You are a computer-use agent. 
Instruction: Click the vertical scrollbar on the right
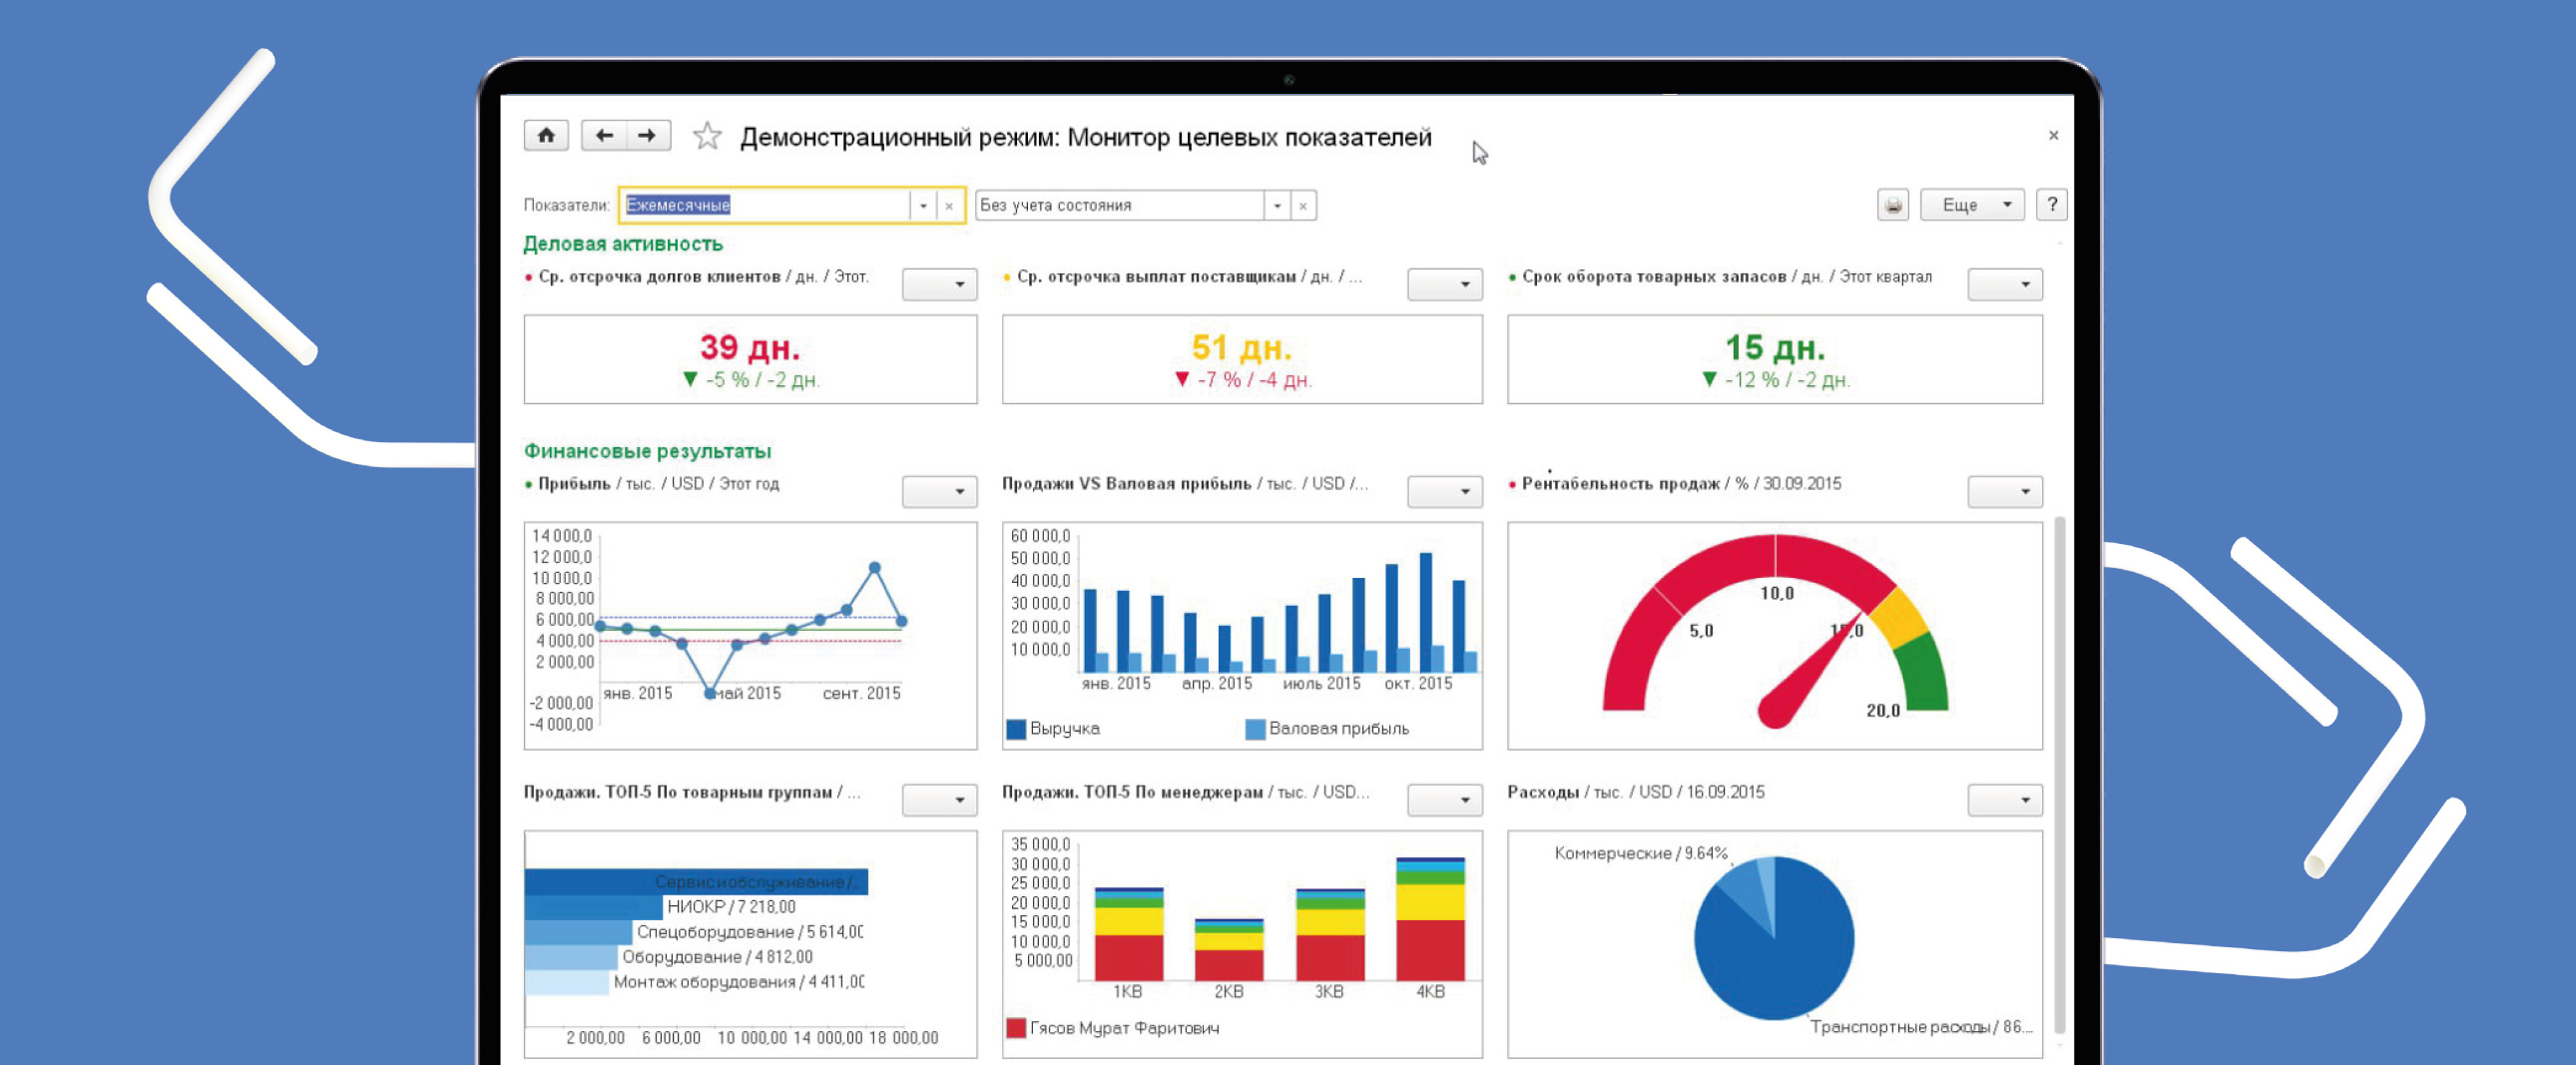click(x=2059, y=770)
